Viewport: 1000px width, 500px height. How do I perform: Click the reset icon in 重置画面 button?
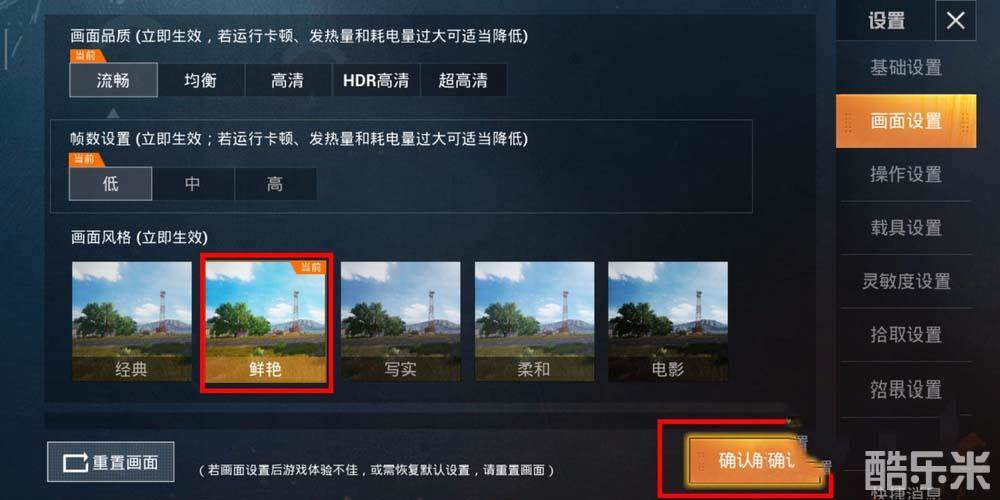(x=75, y=462)
